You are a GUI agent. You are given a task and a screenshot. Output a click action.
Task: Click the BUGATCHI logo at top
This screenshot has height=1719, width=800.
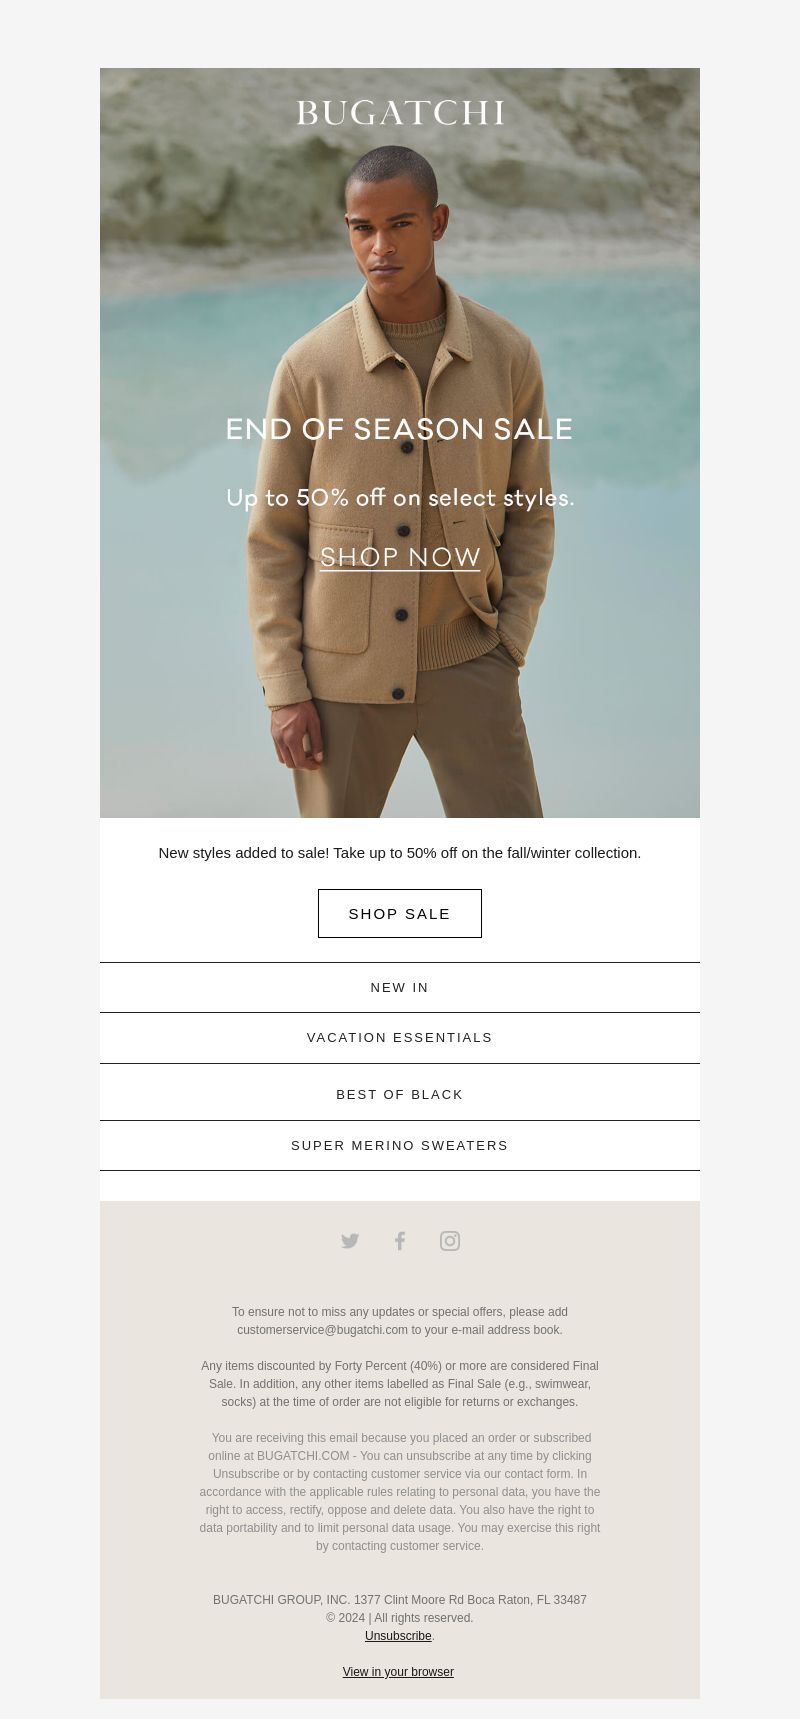400,113
